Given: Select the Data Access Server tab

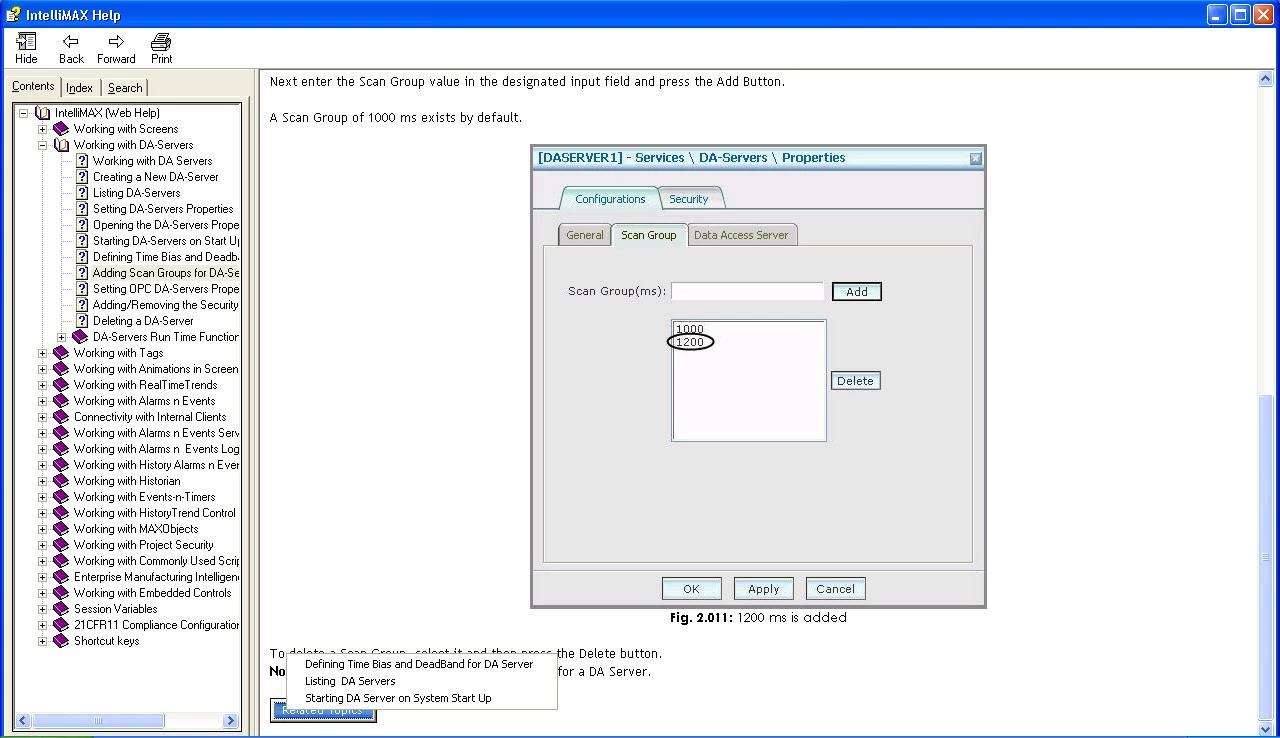Looking at the screenshot, I should click(741, 235).
